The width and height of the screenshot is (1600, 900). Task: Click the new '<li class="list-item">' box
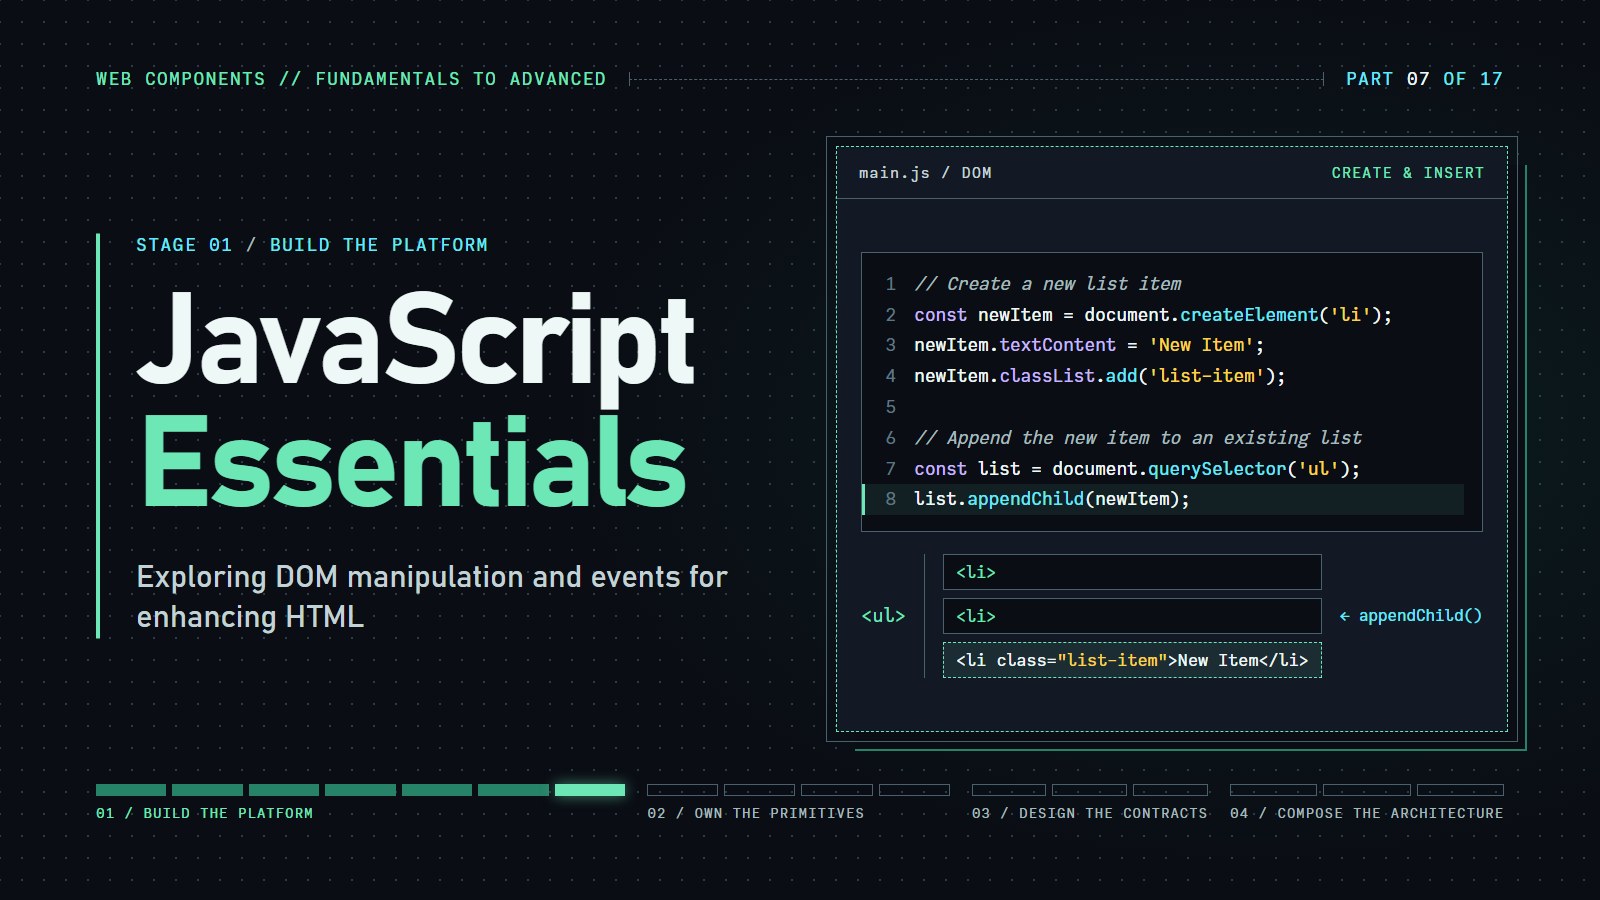pyautogui.click(x=1132, y=660)
